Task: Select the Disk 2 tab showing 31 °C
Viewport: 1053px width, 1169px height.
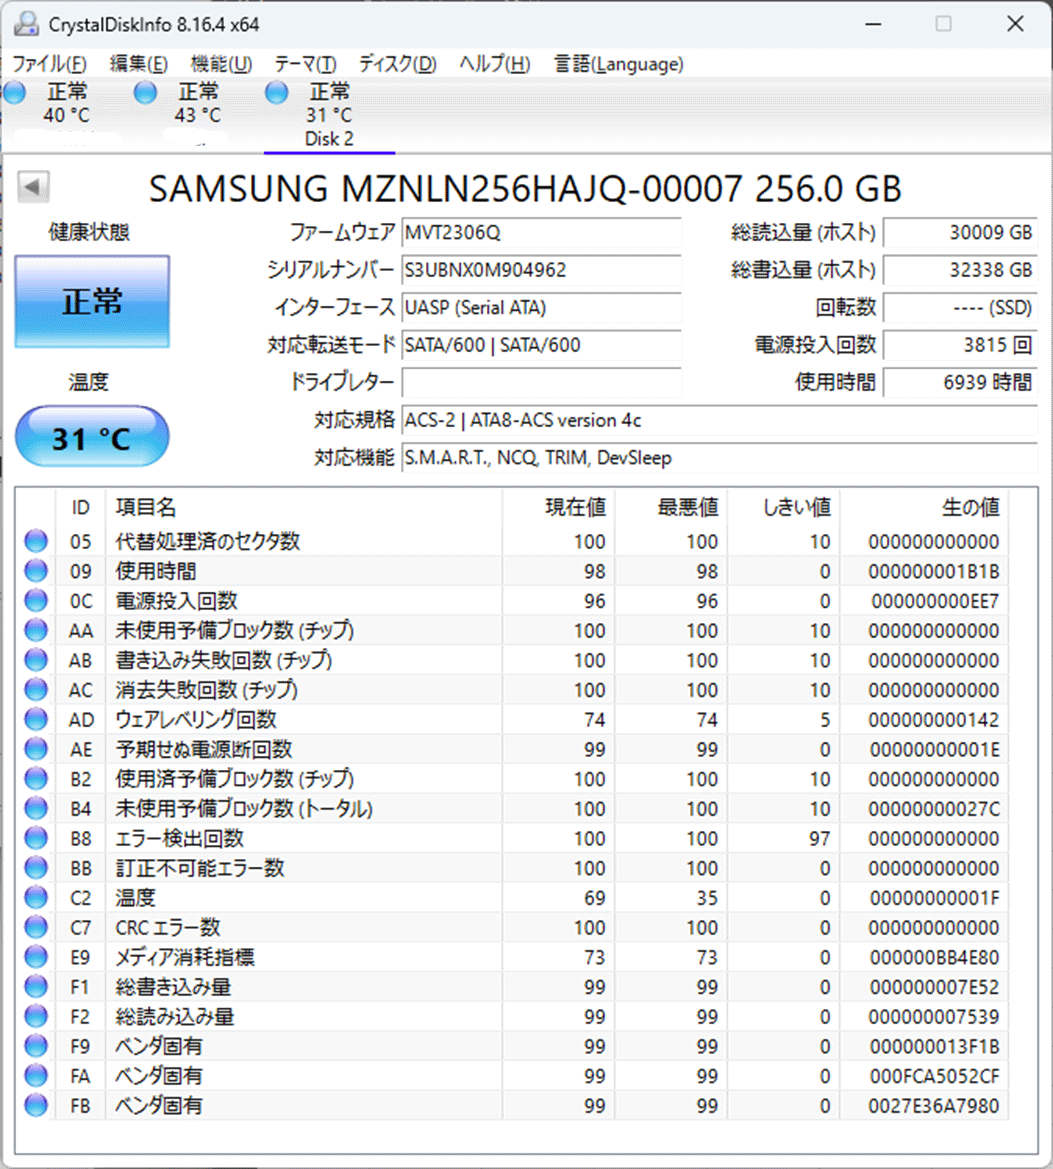Action: coord(329,115)
